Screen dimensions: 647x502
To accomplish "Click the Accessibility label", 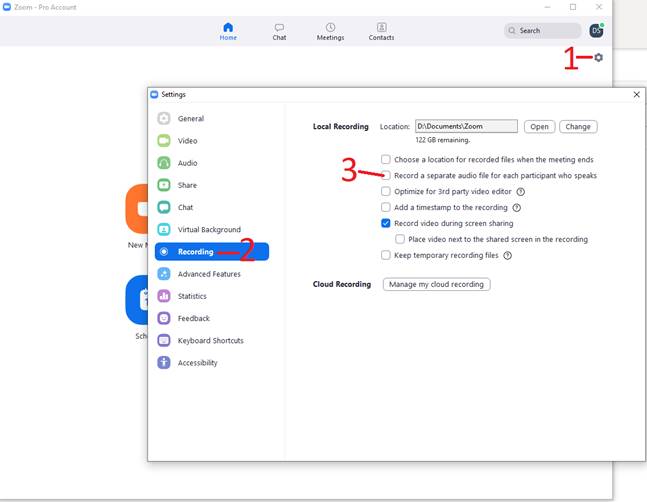I will pos(197,363).
